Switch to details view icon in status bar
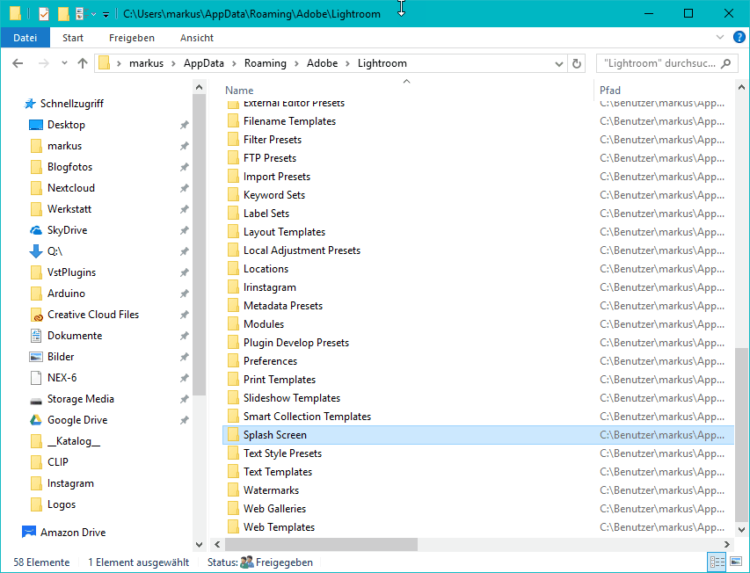This screenshot has width=750, height=573. click(x=717, y=562)
